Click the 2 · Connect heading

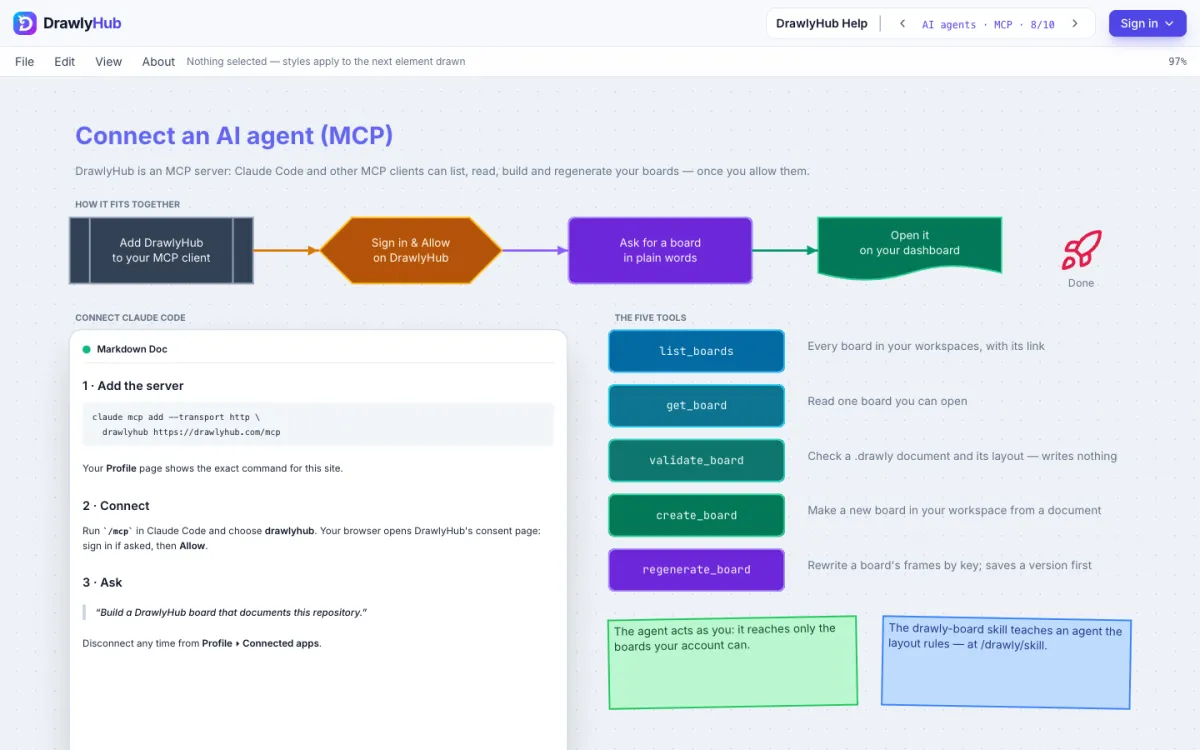click(x=116, y=506)
